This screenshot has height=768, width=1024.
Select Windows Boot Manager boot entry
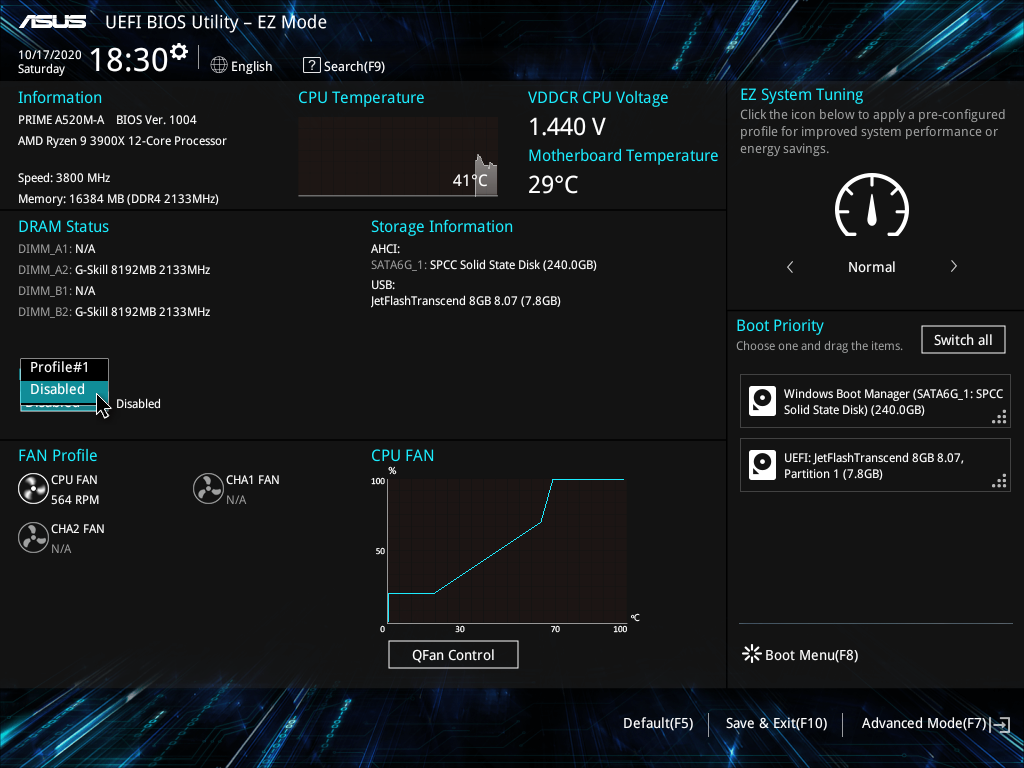(875, 402)
